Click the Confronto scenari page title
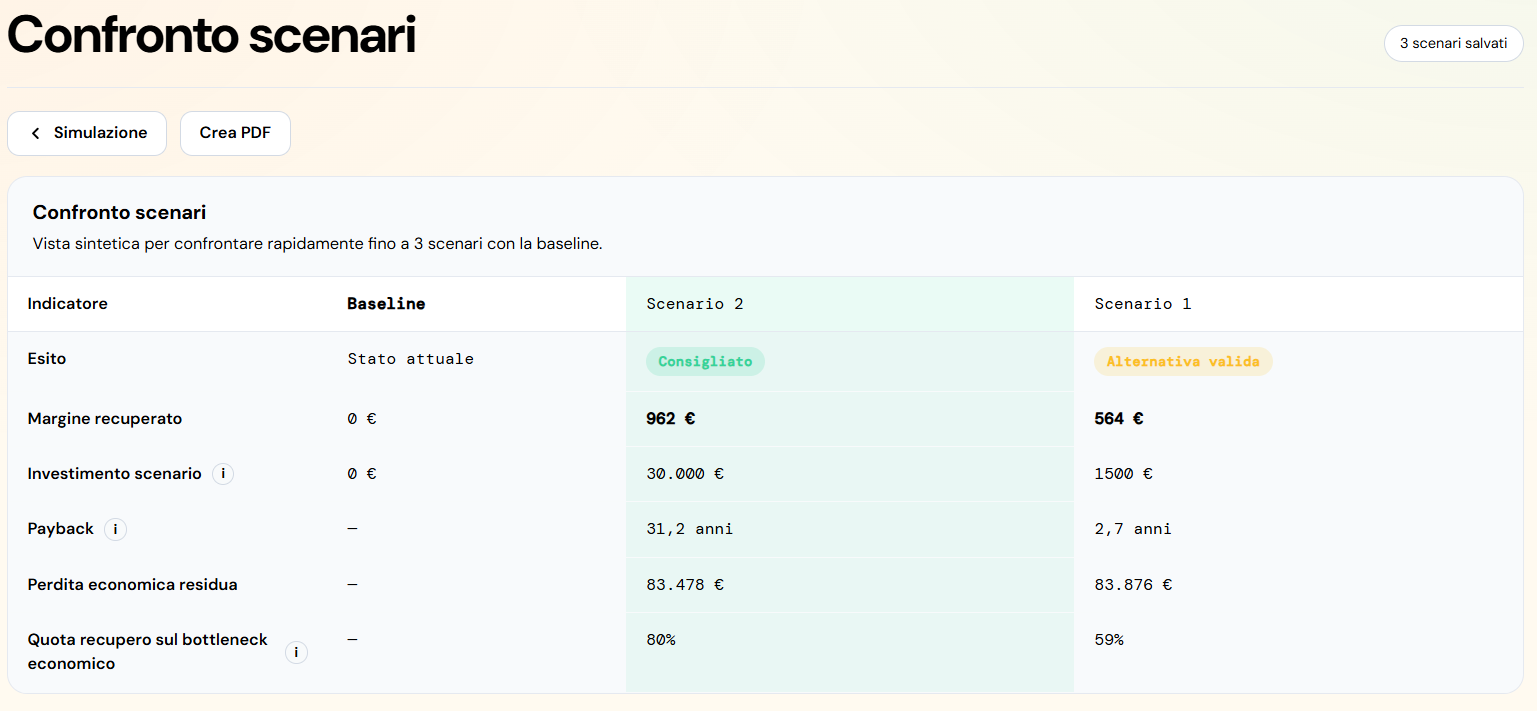The image size is (1537, 711). [x=212, y=36]
